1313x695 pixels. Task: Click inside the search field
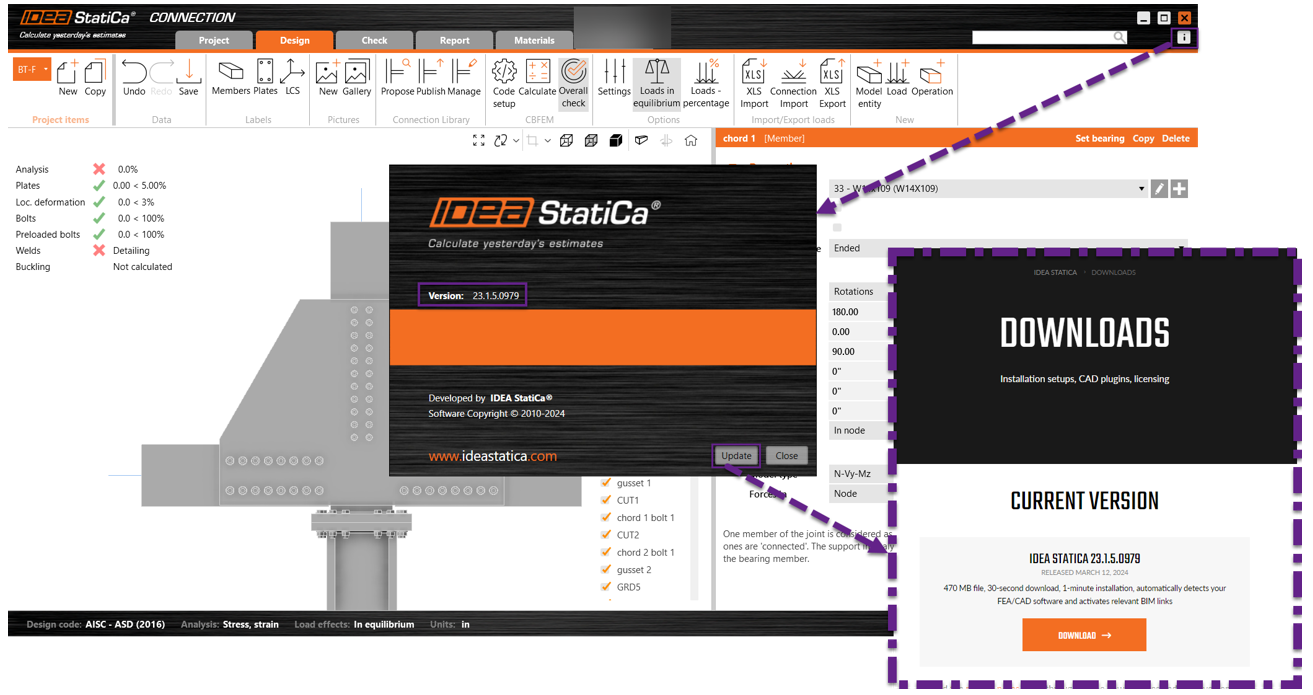pos(1040,36)
